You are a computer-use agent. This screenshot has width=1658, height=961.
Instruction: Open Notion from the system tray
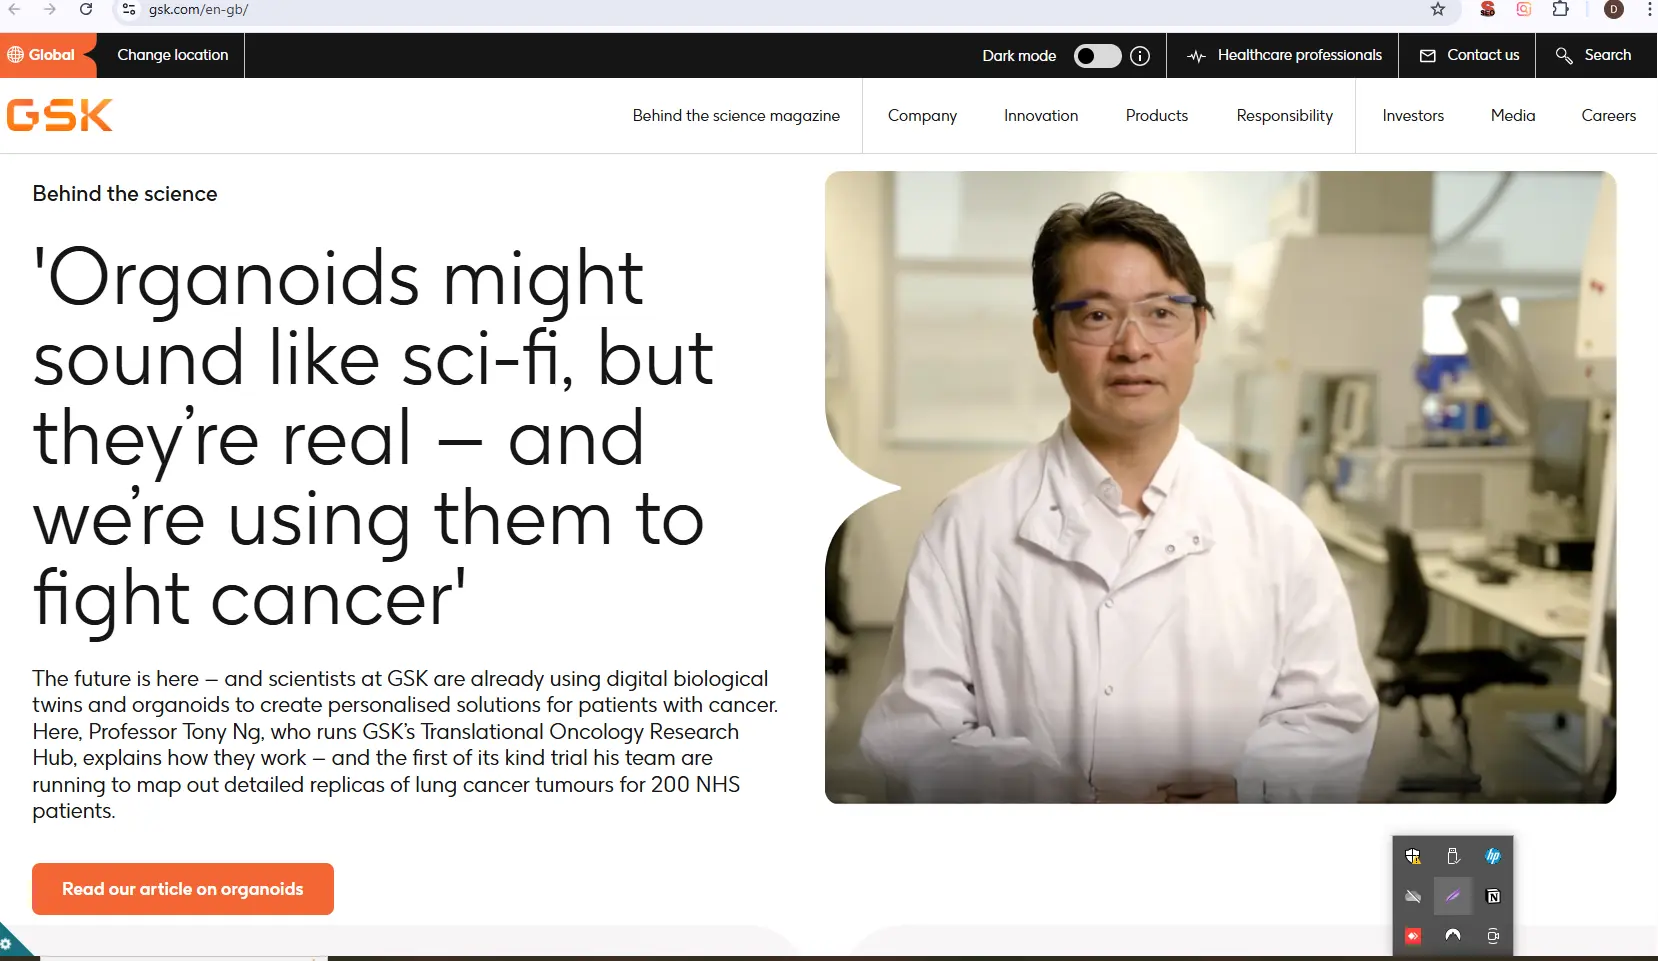tap(1493, 896)
